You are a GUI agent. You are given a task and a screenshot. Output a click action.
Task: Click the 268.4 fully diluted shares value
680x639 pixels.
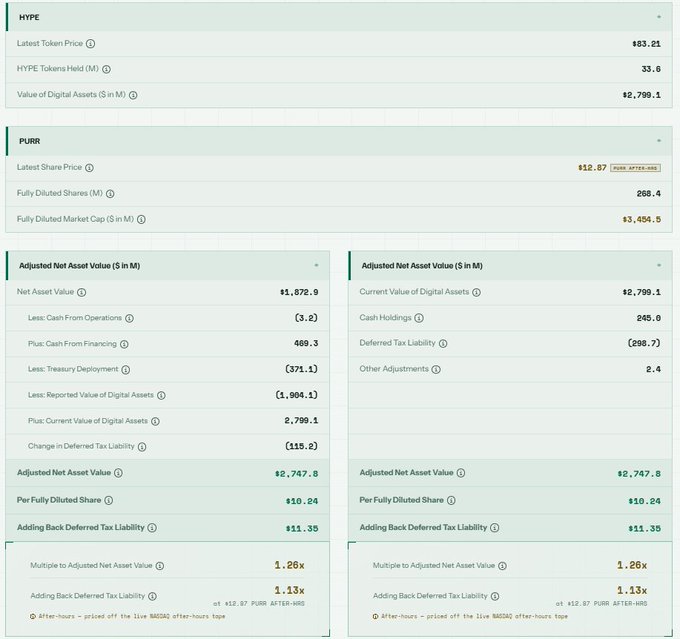648,193
